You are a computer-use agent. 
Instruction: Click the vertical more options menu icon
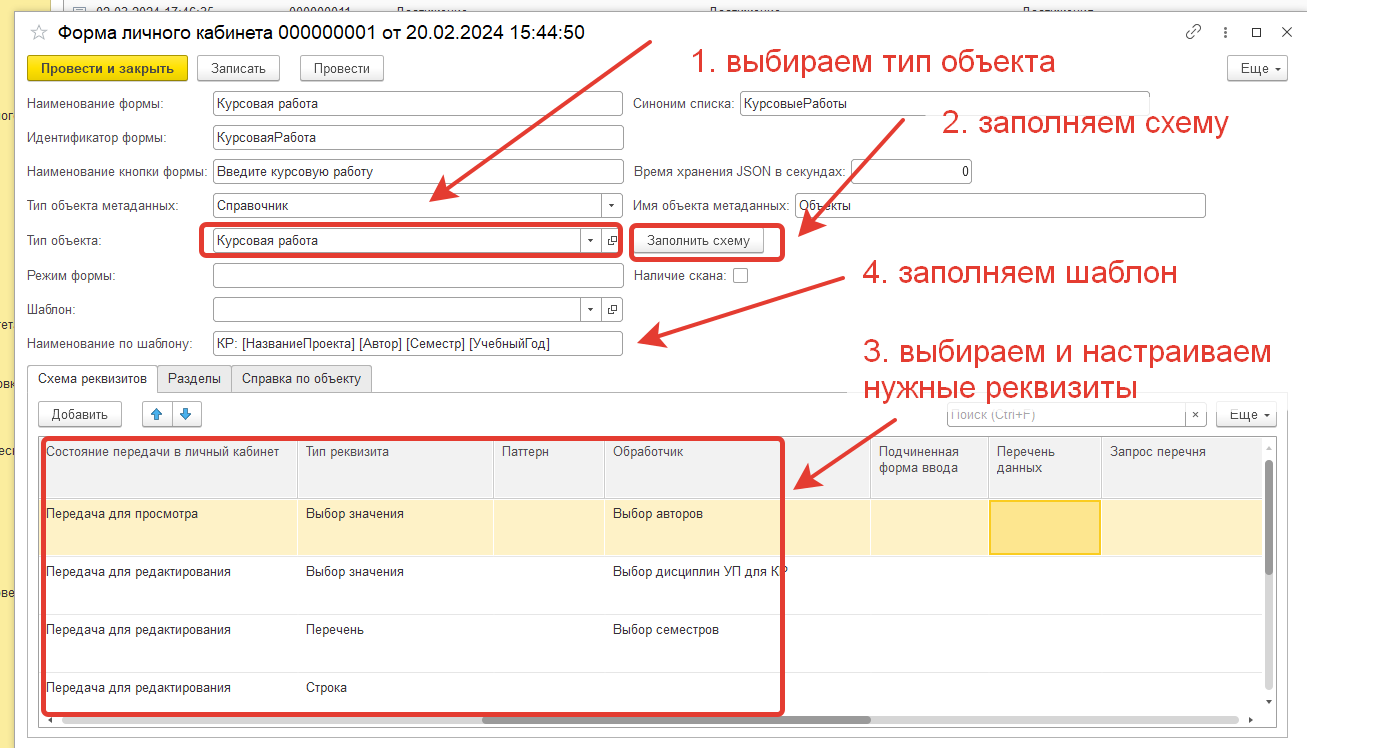point(1225,32)
